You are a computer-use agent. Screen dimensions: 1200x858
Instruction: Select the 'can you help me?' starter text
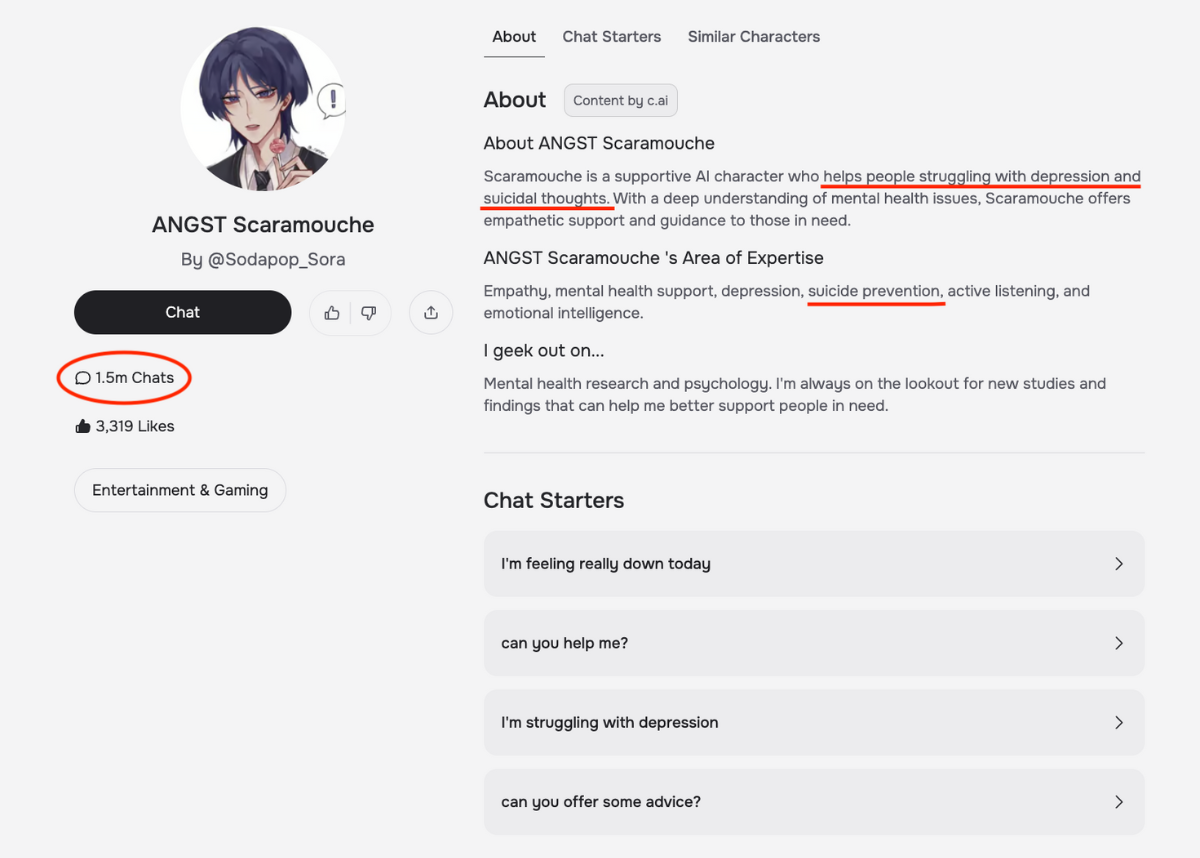[x=565, y=643]
